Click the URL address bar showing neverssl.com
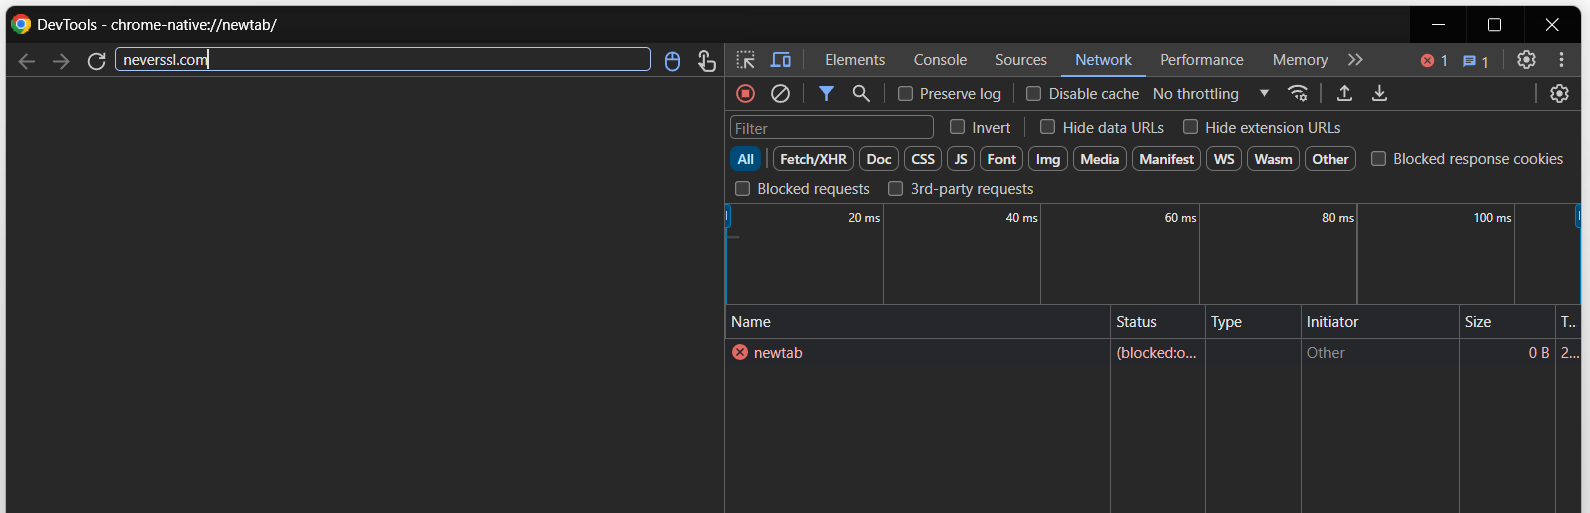Image resolution: width=1590 pixels, height=513 pixels. click(x=383, y=60)
